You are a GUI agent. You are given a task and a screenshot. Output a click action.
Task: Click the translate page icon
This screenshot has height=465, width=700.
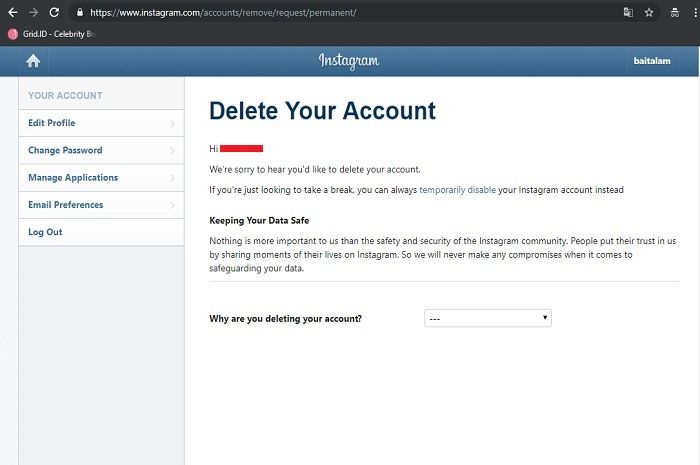(x=628, y=13)
